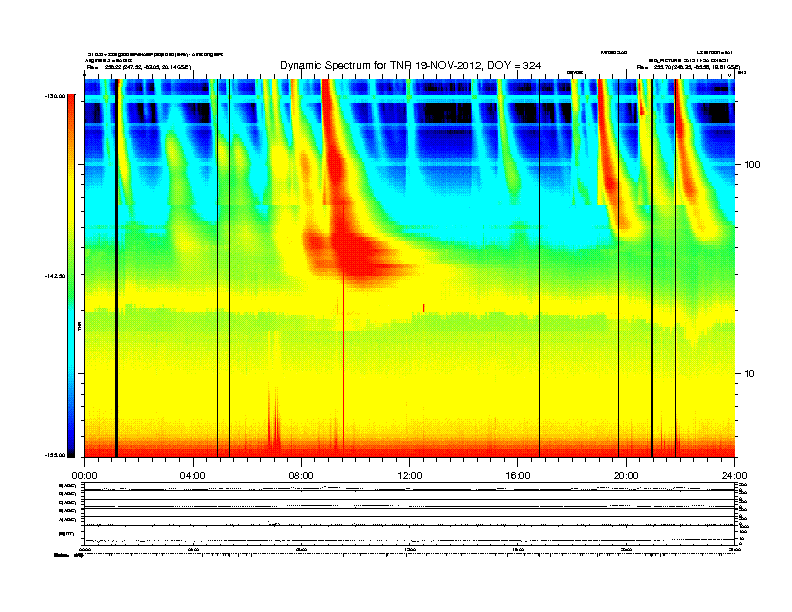Select the 24:00 time axis label
The width and height of the screenshot is (792, 612).
(x=735, y=475)
